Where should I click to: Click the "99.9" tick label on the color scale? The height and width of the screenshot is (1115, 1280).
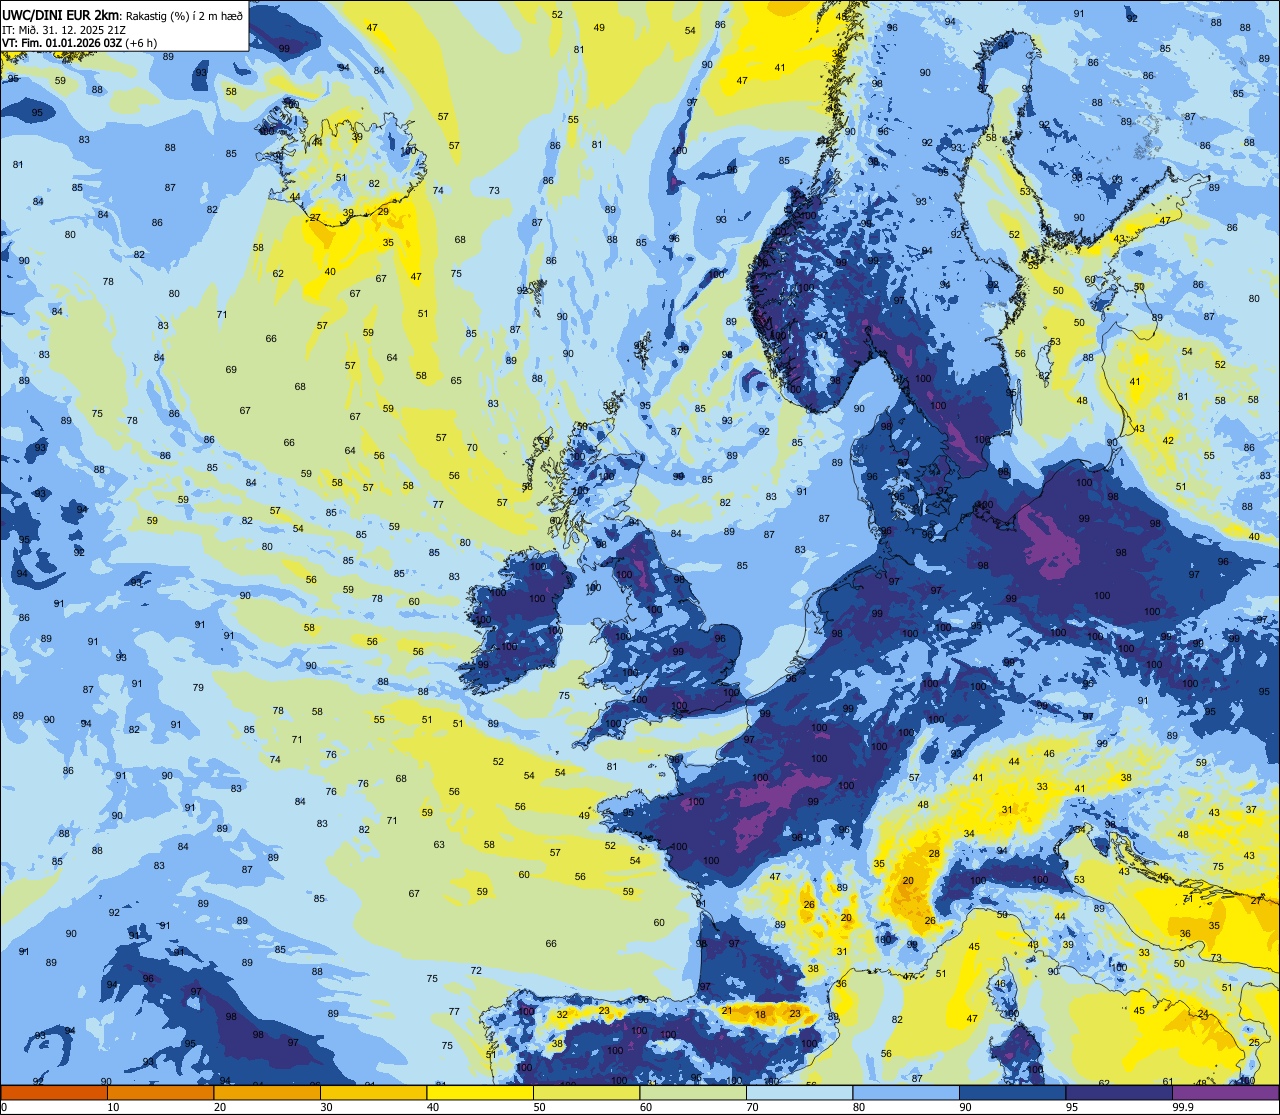(x=1184, y=1107)
